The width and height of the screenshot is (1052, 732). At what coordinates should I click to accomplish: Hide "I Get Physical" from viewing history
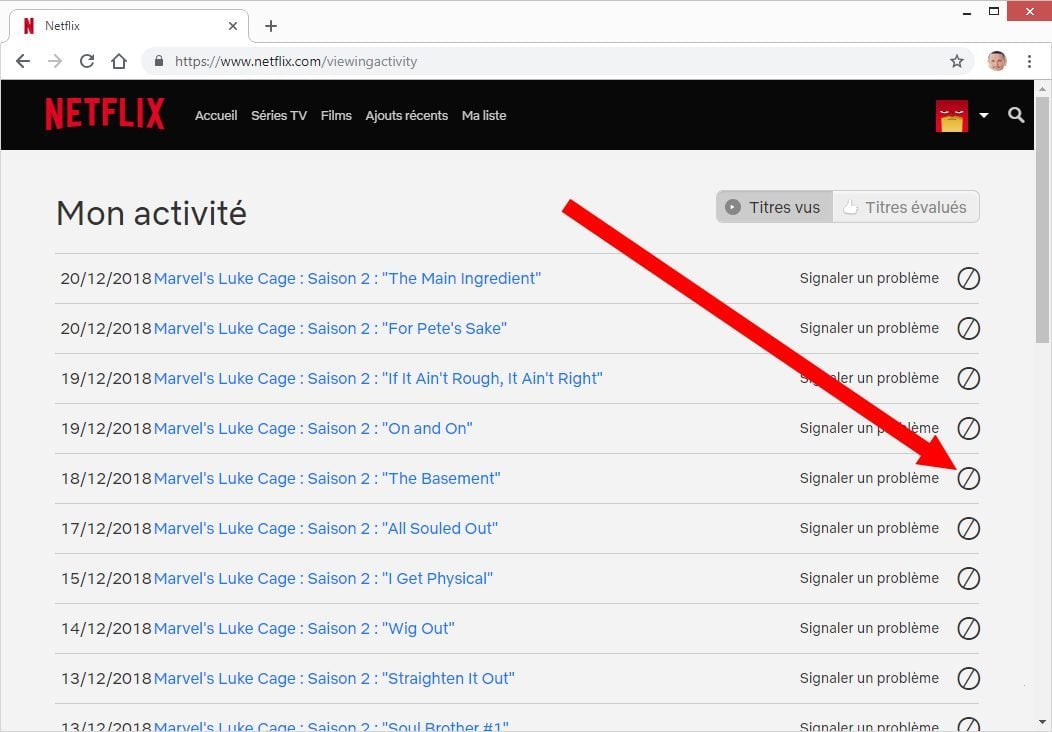[968, 578]
